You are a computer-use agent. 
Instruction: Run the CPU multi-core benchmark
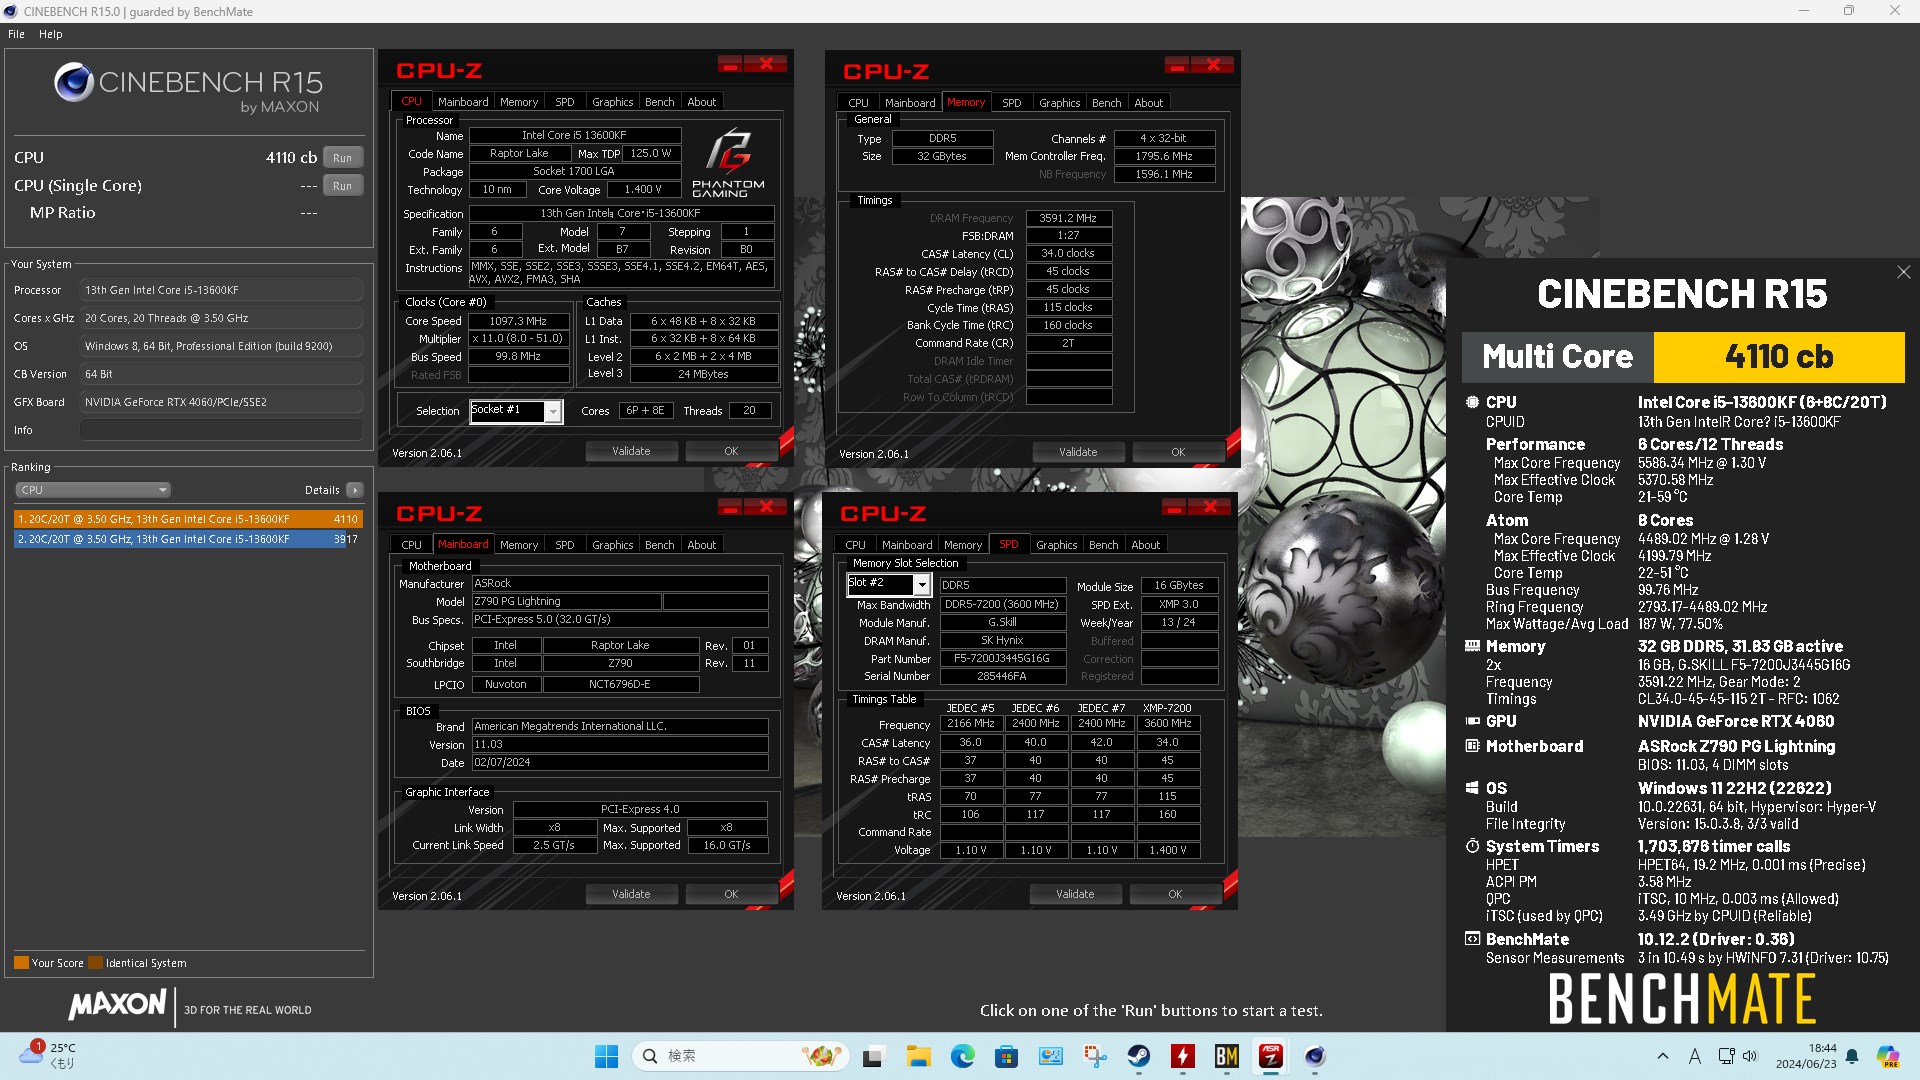point(343,158)
